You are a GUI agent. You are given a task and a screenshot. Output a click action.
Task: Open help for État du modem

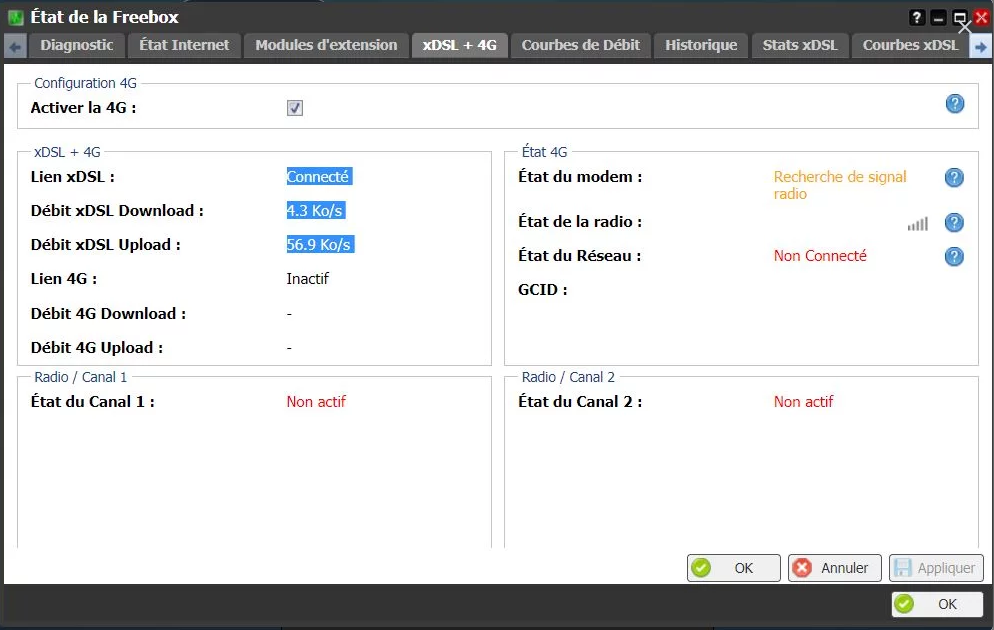tap(954, 177)
